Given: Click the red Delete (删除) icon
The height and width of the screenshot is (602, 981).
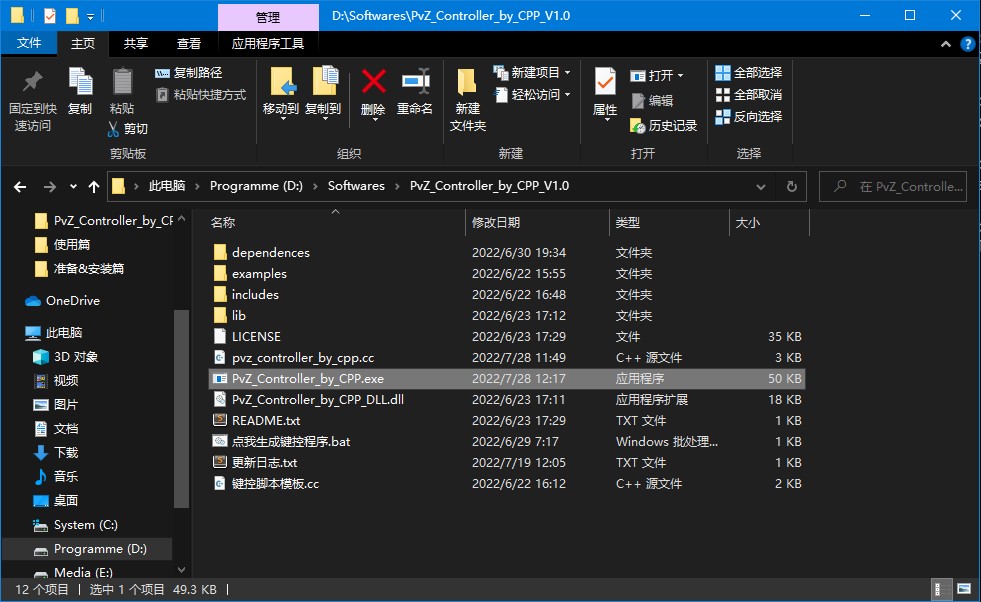Looking at the screenshot, I should point(373,83).
